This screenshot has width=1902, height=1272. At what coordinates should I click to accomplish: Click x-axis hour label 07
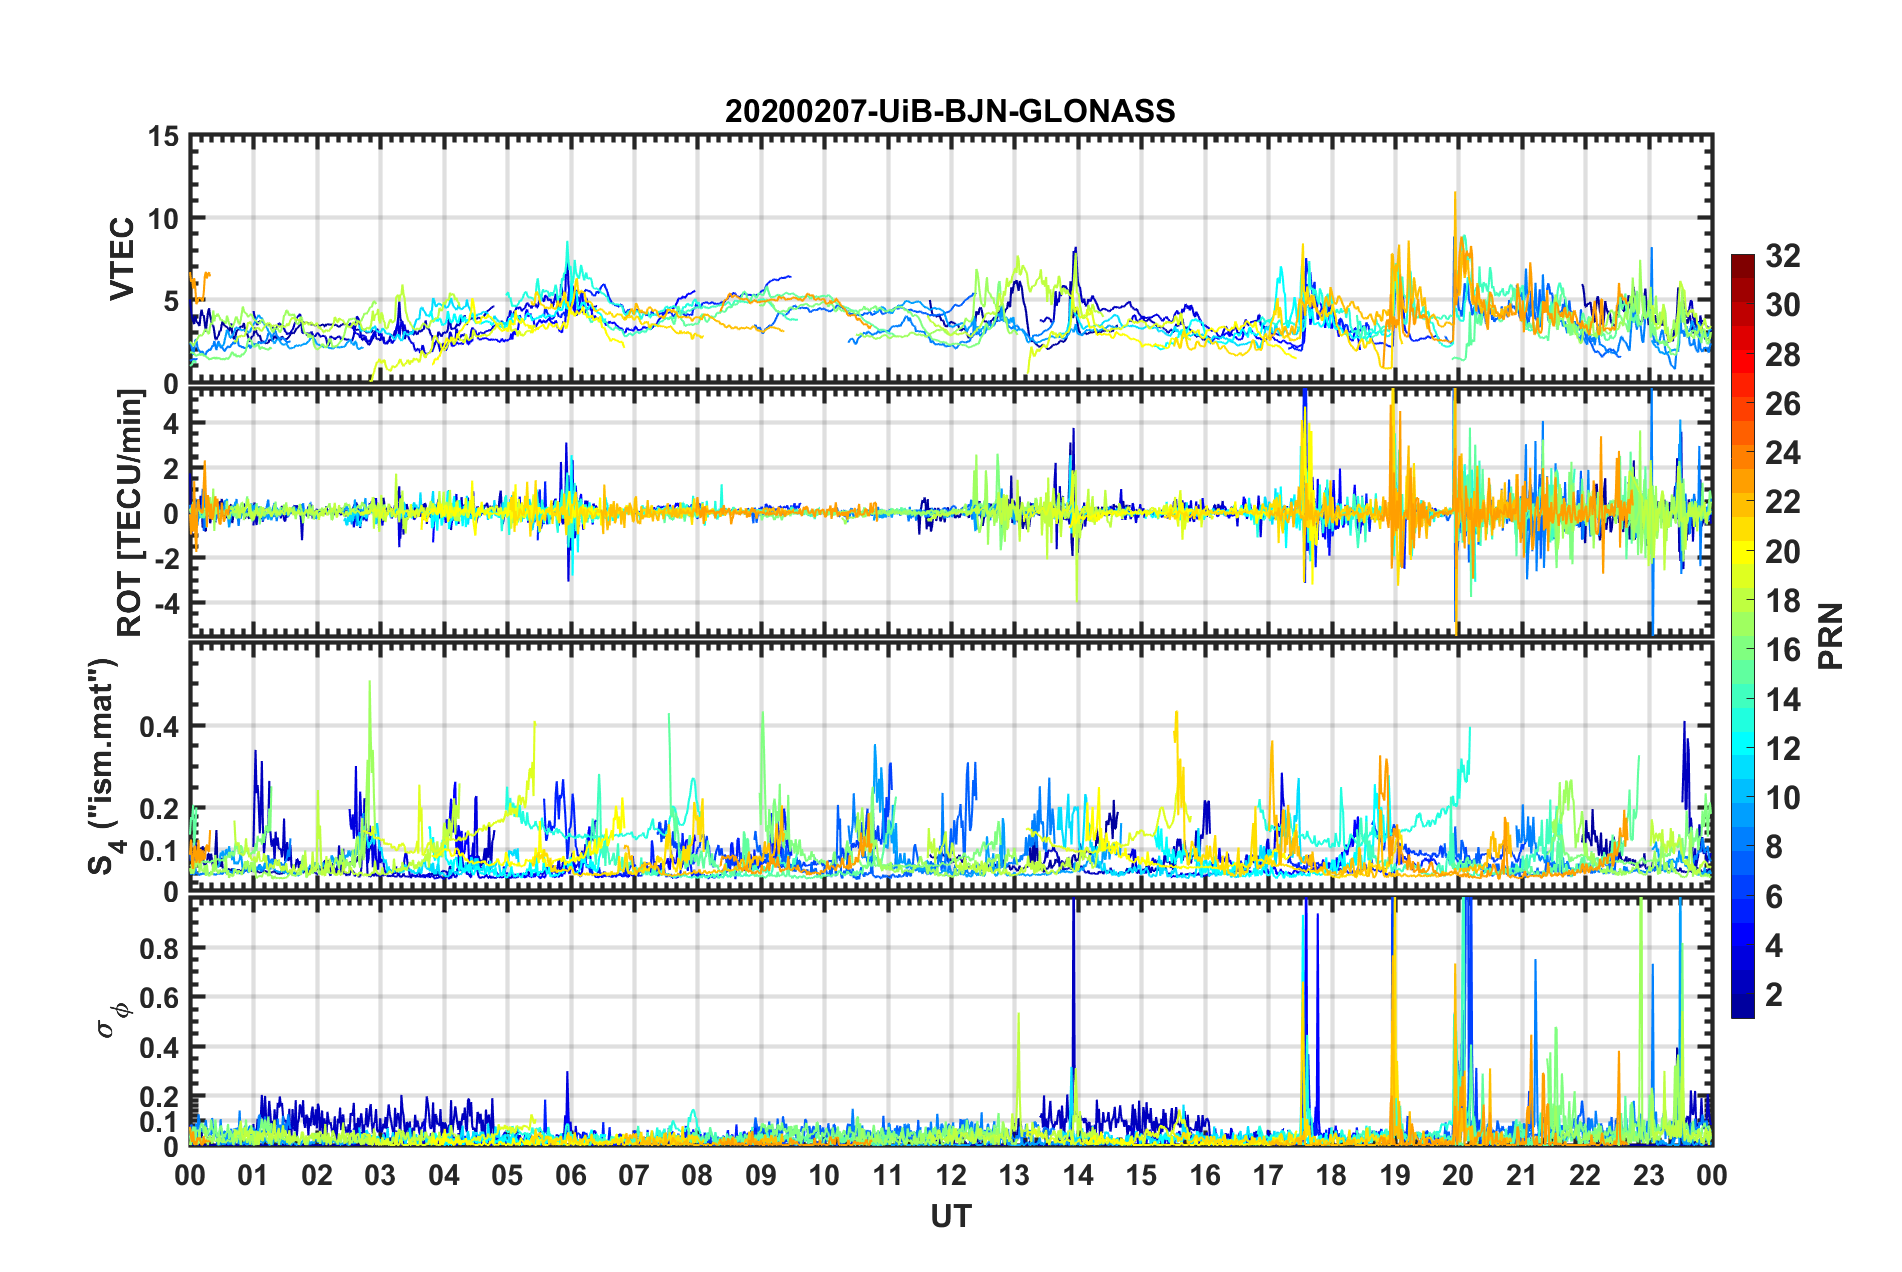[x=634, y=1175]
